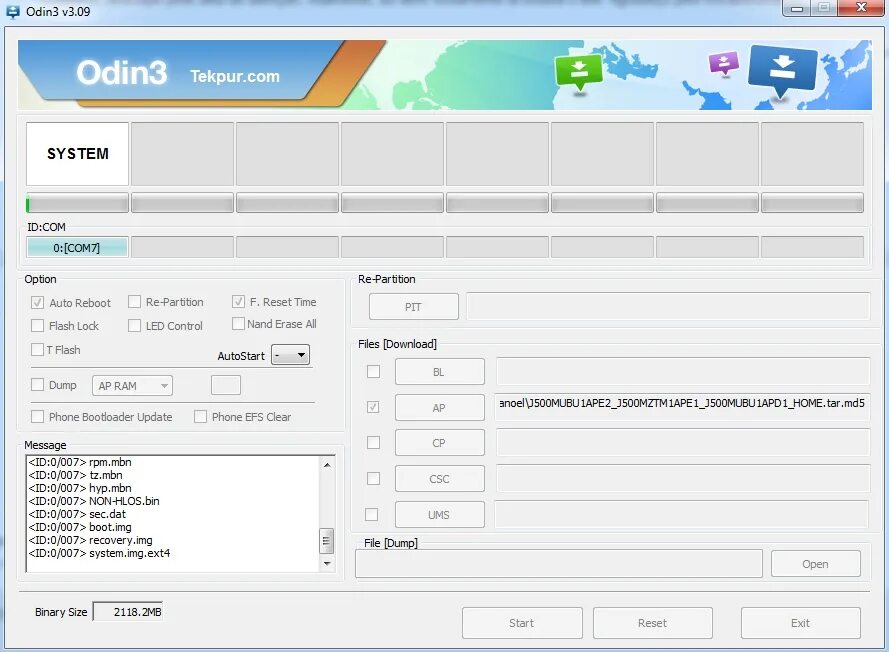Untick the AP file checkbox
Viewport: 889px width, 652px height.
(373, 407)
